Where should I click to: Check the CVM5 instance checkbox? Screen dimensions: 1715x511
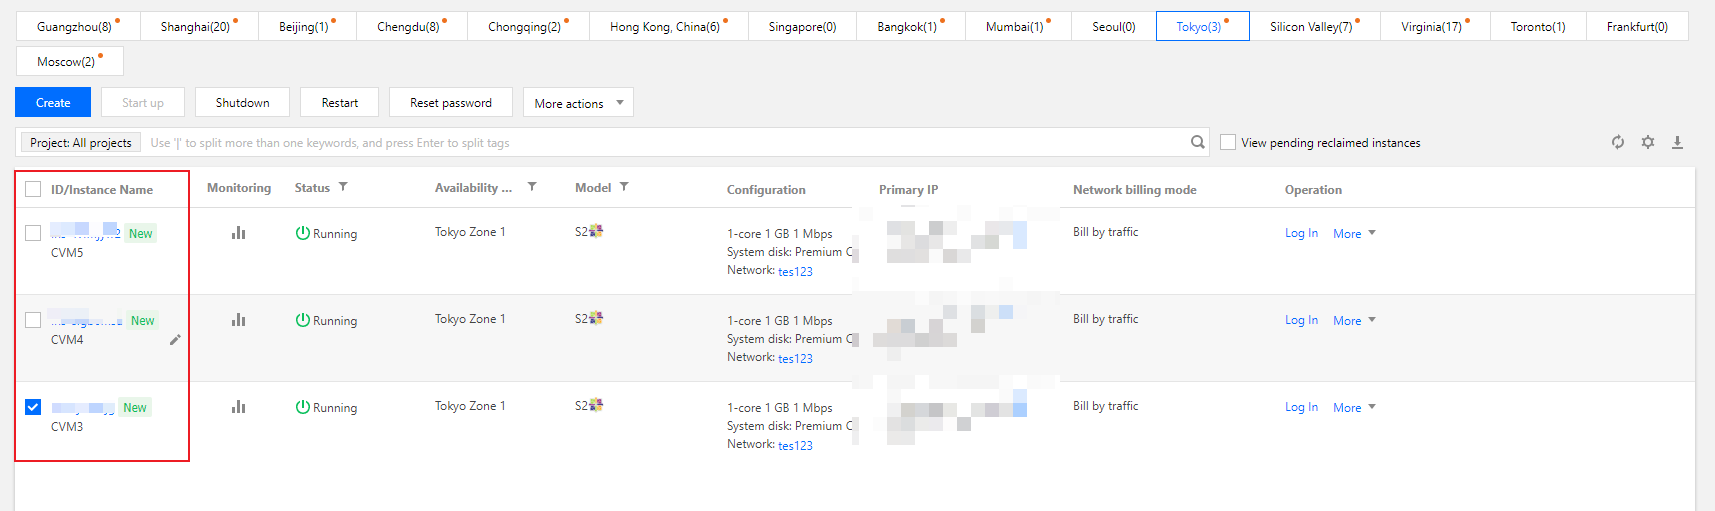(33, 233)
